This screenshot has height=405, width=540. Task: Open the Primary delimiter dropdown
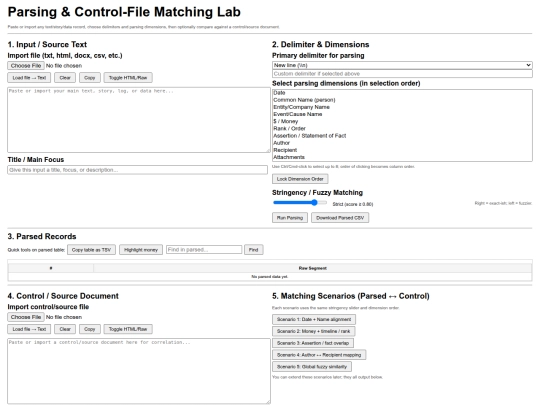tap(402, 65)
